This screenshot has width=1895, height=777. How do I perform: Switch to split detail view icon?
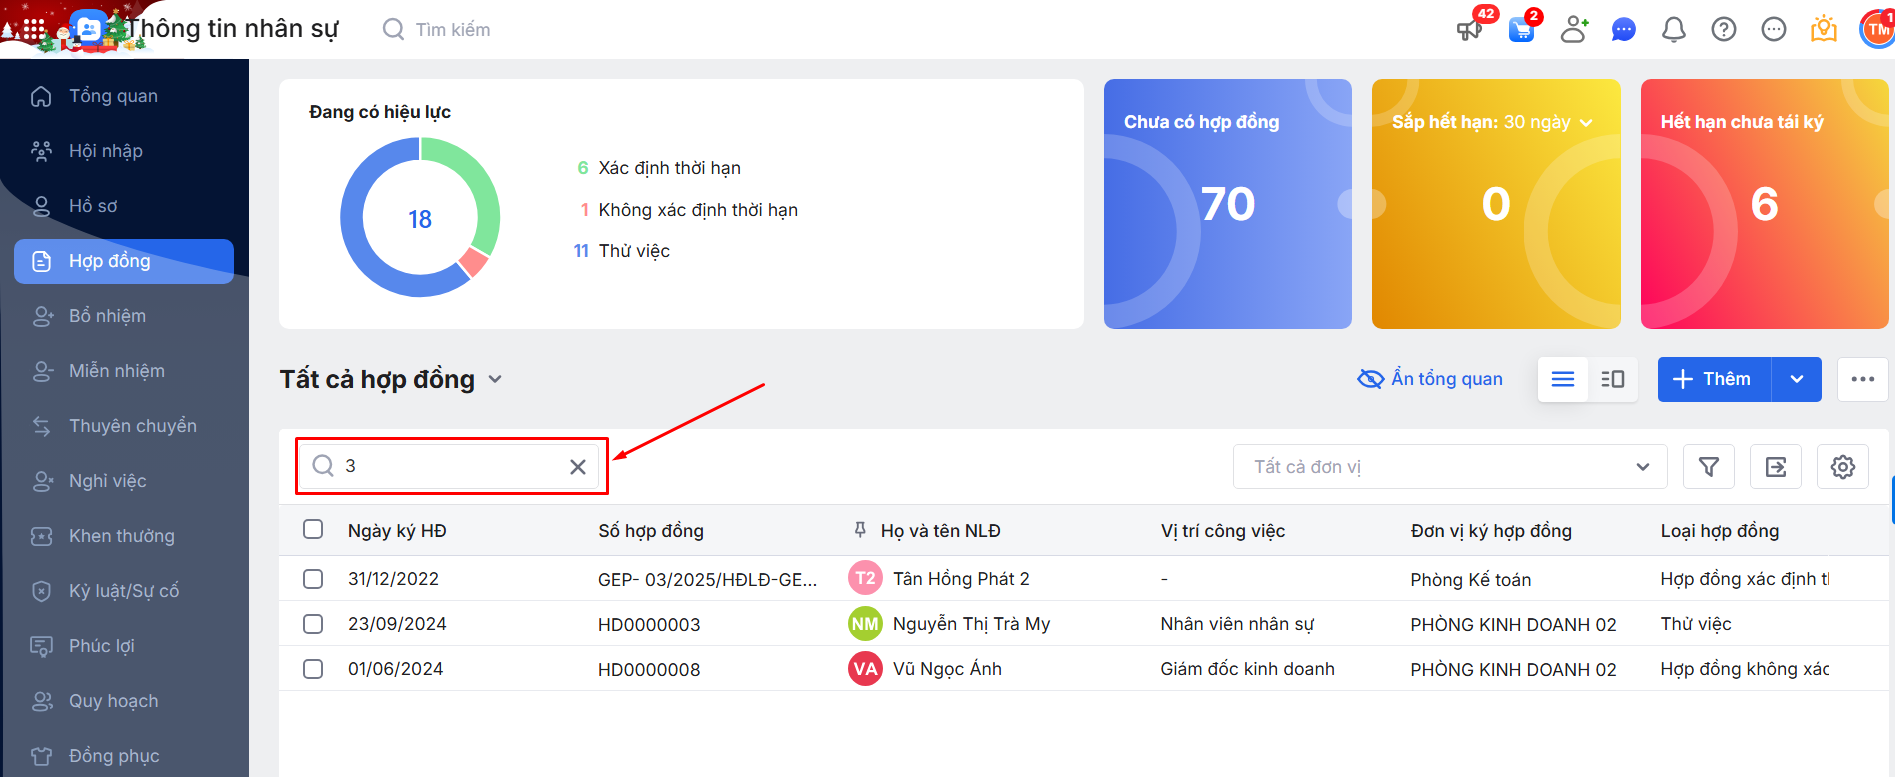click(x=1612, y=379)
